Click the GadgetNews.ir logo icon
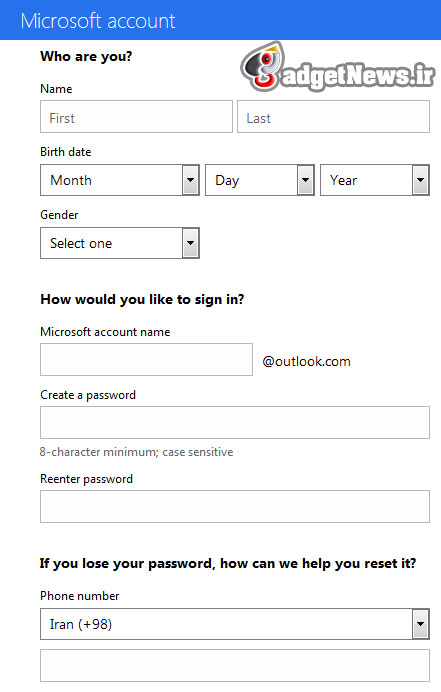Viewport: 441px width, 692px height. coord(263,66)
